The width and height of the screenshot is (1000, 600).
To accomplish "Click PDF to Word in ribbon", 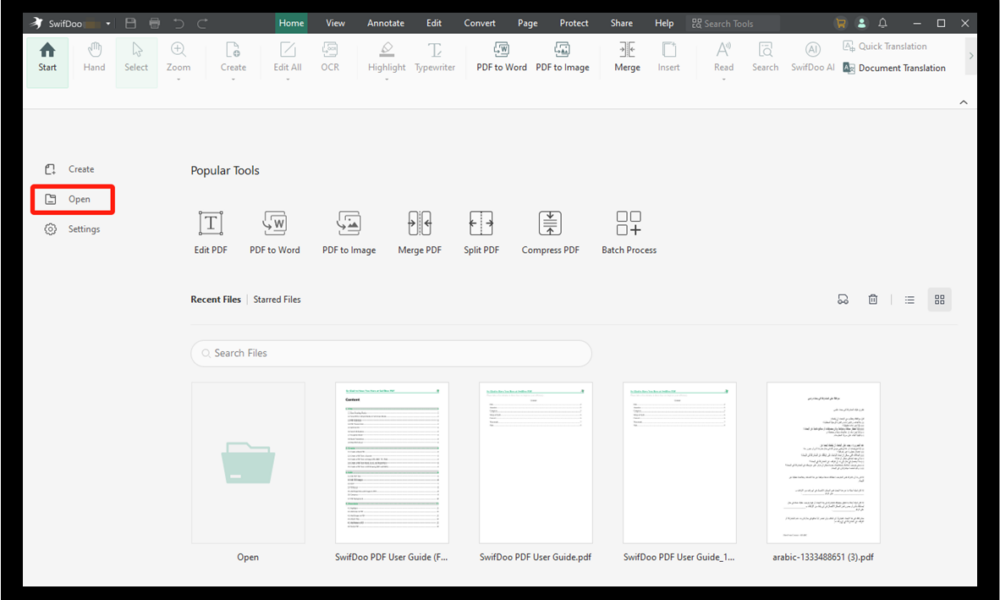I will (x=501, y=57).
